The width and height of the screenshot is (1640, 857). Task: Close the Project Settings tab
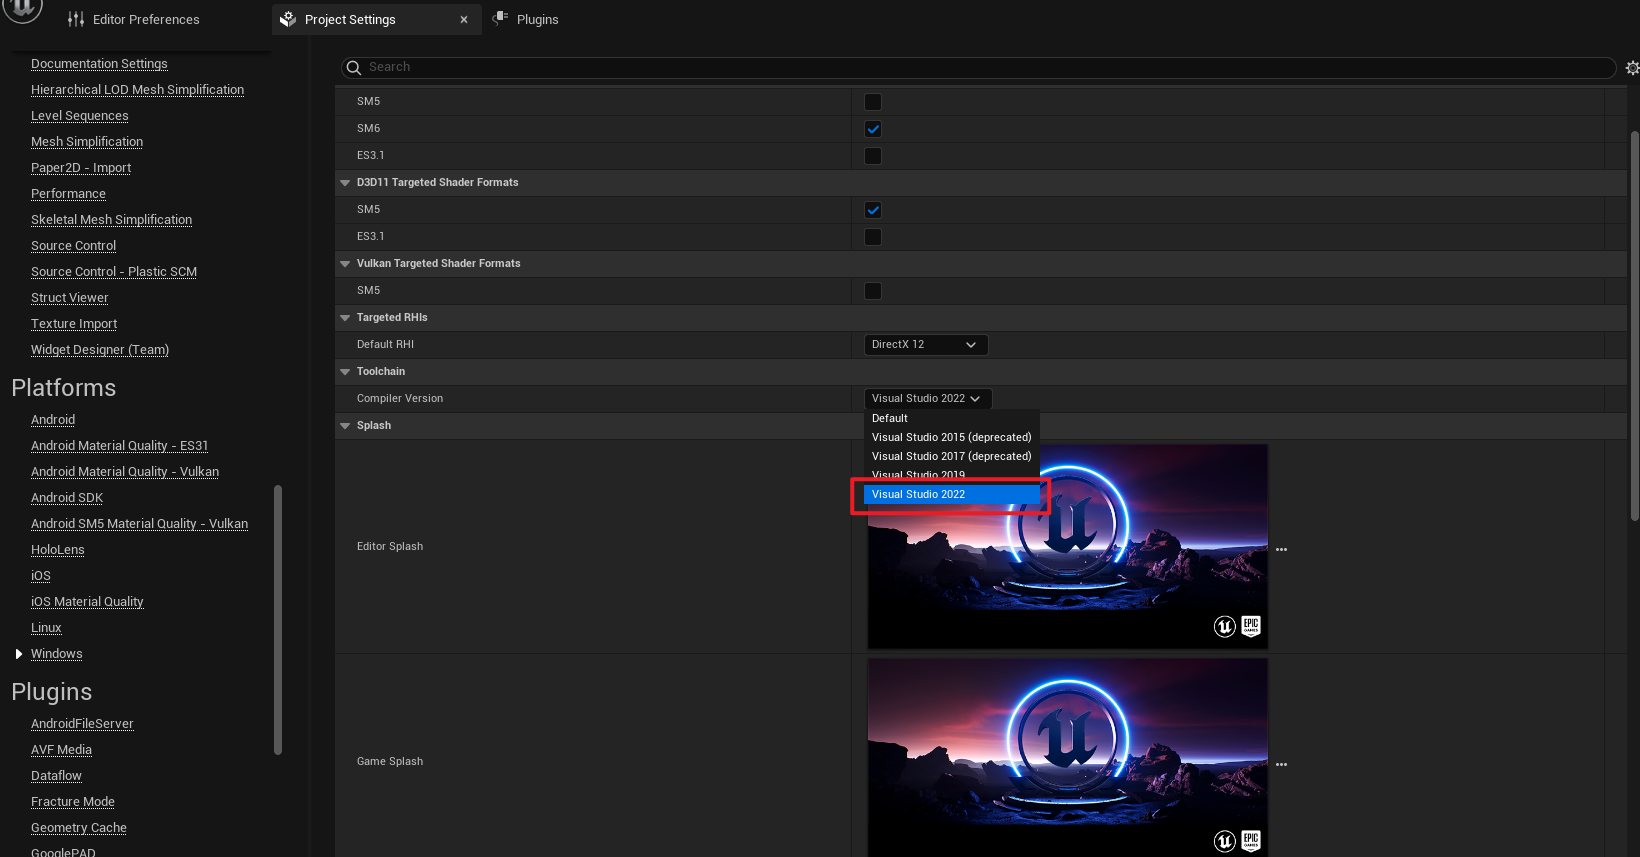click(x=464, y=20)
